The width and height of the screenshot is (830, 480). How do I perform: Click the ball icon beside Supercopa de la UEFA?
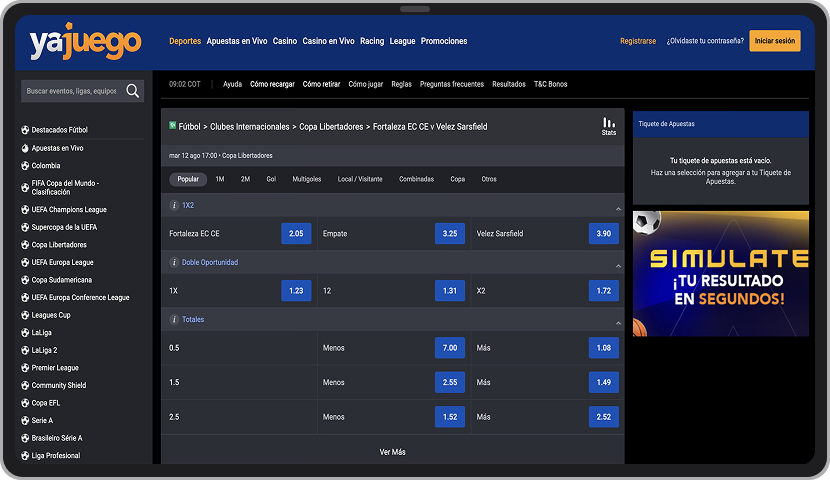tap(25, 227)
